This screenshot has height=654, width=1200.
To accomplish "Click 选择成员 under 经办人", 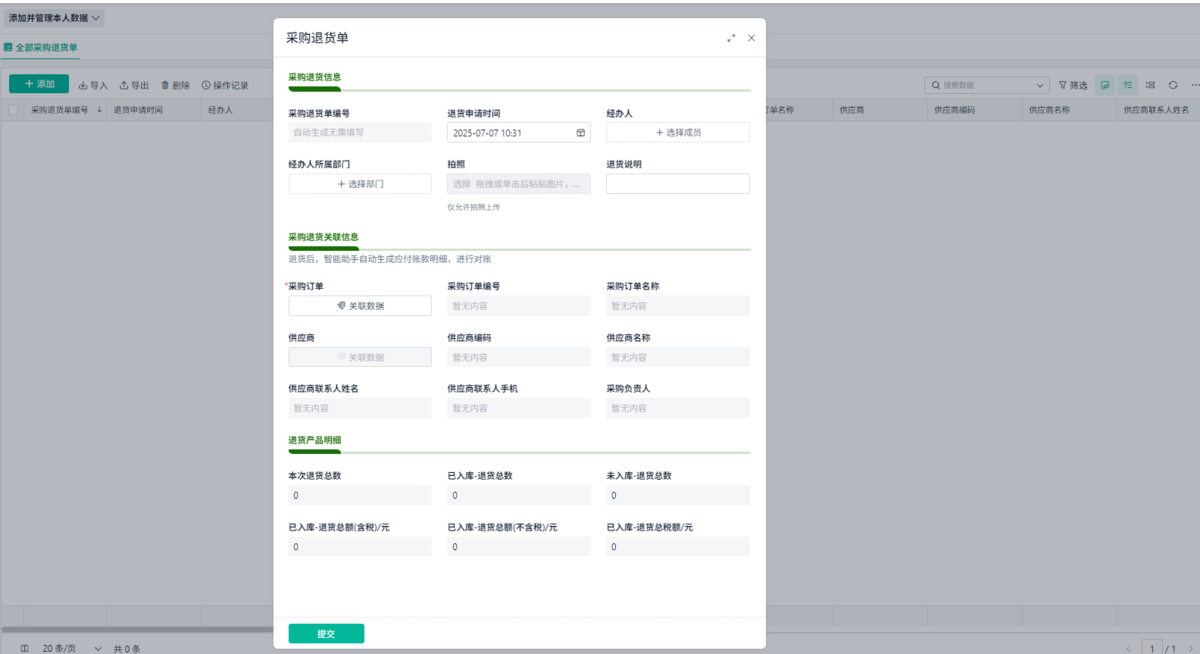I will [x=678, y=132].
